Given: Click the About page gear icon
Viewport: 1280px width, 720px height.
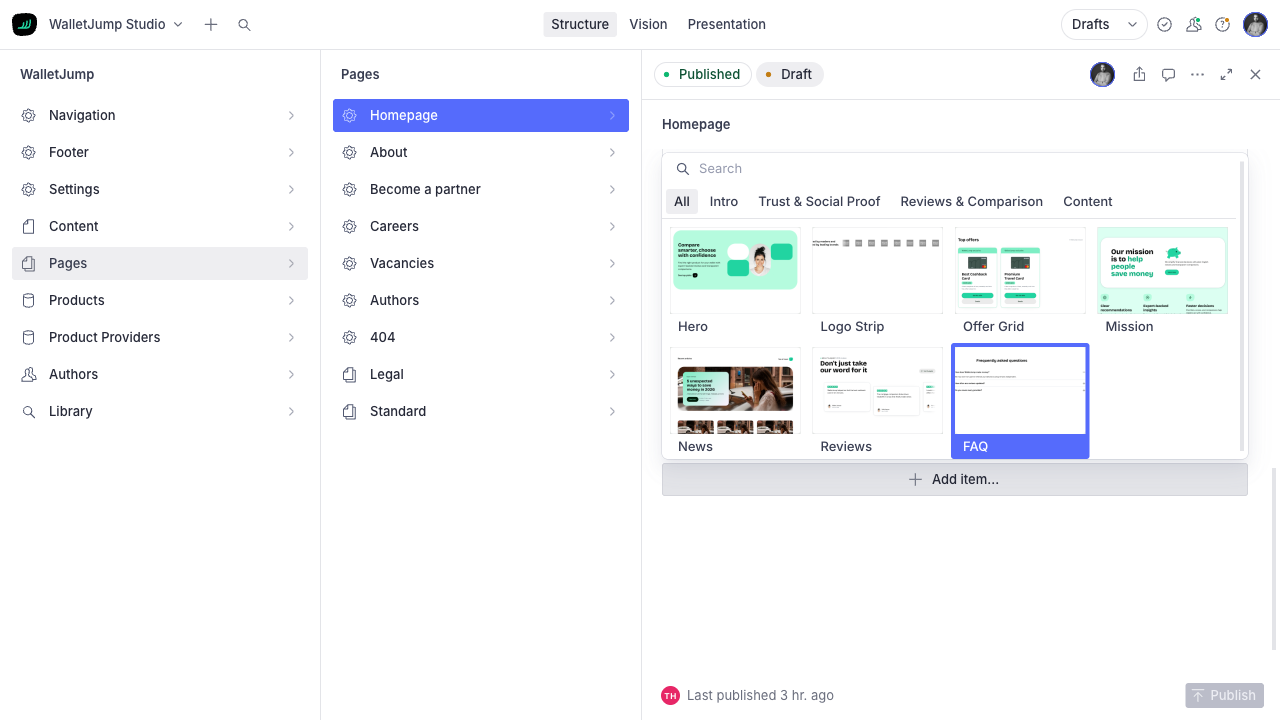Looking at the screenshot, I should pos(350,152).
